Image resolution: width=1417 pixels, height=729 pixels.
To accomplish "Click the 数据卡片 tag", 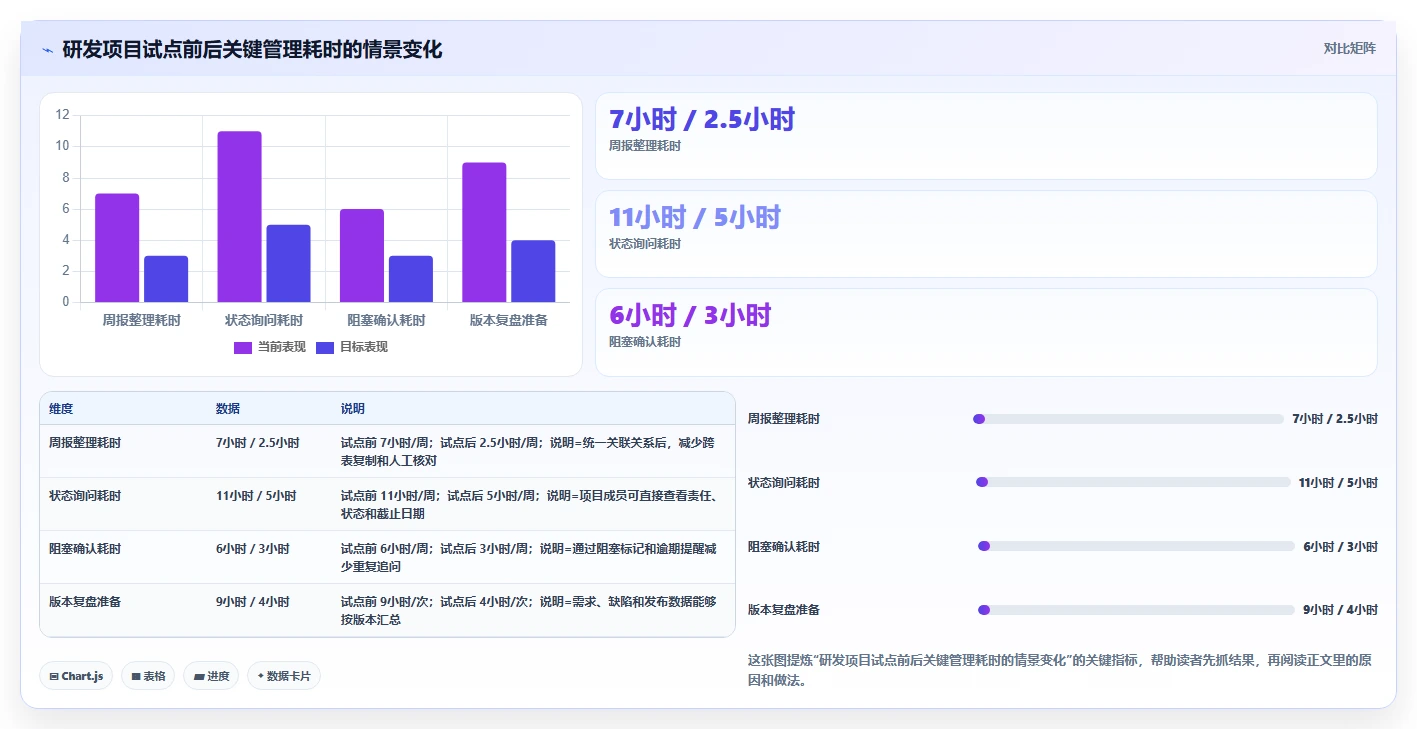I will [x=284, y=676].
